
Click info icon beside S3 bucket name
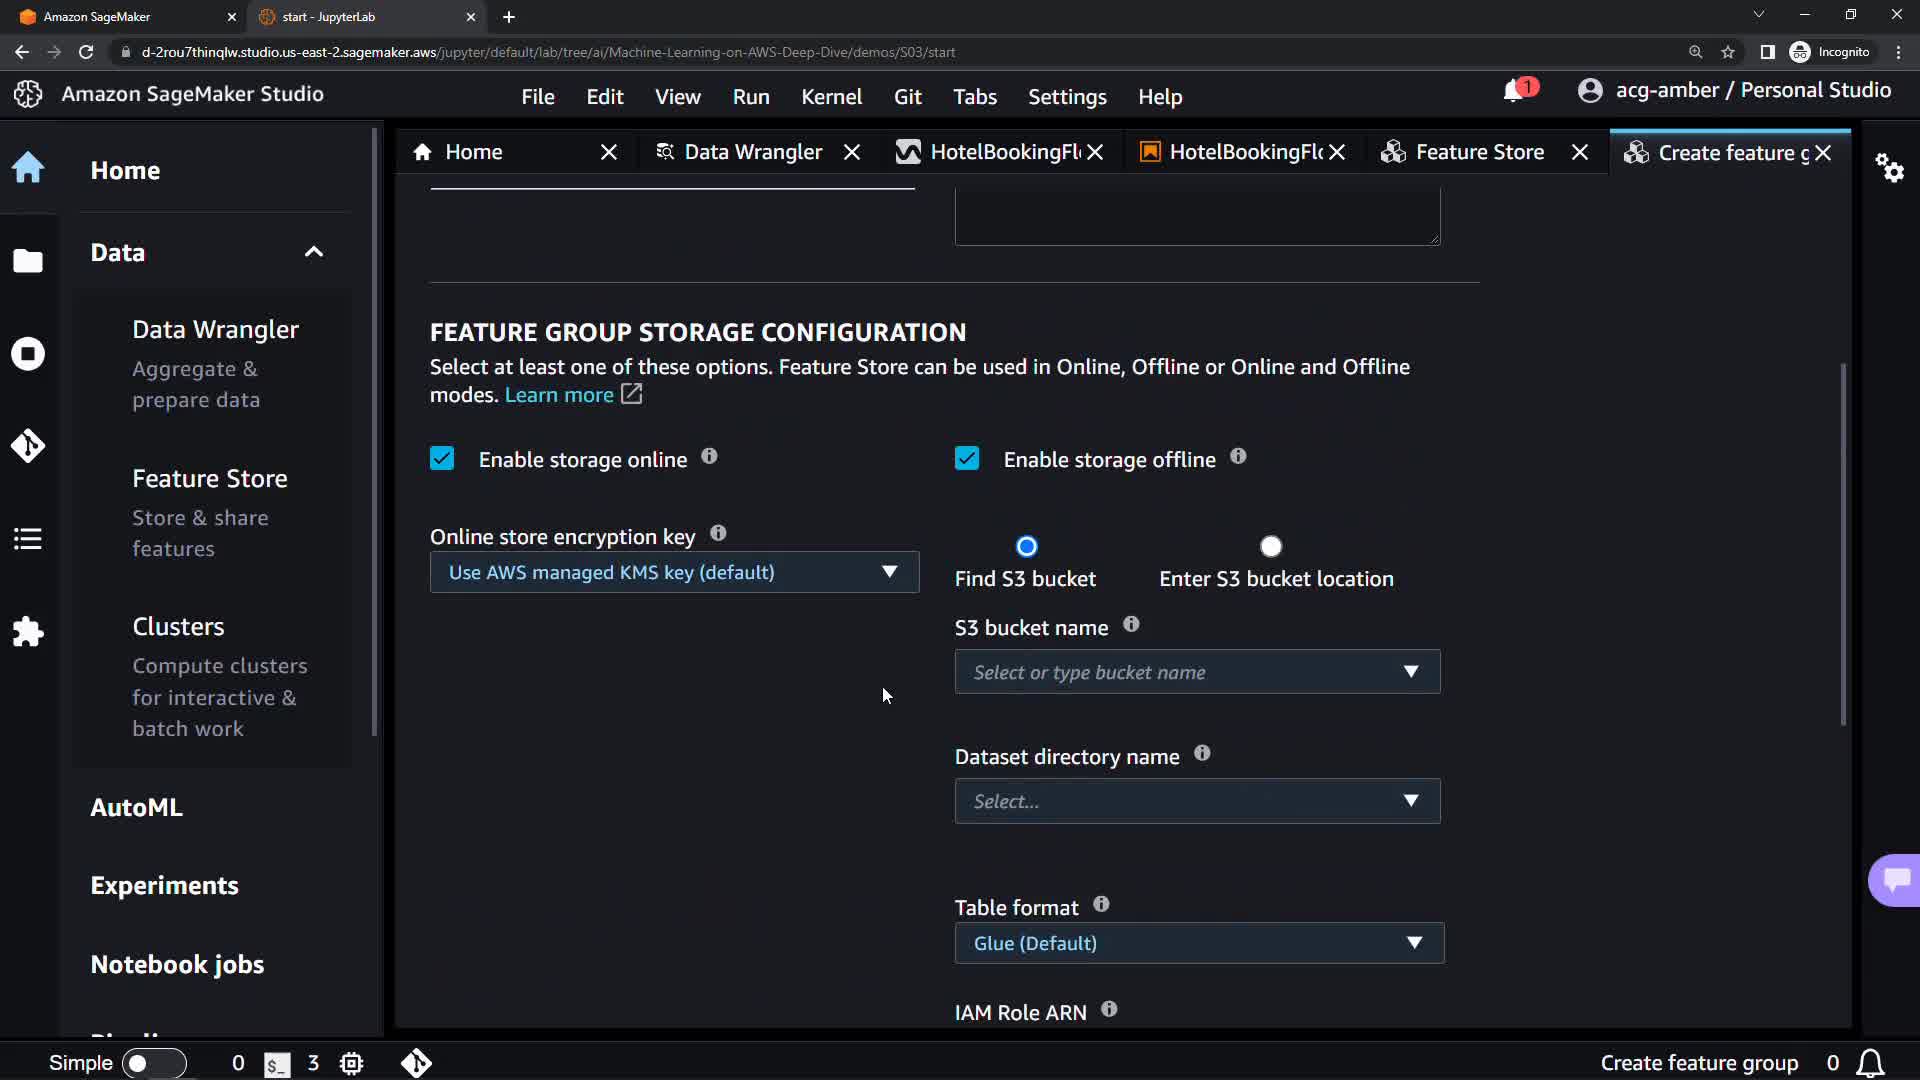tap(1131, 624)
